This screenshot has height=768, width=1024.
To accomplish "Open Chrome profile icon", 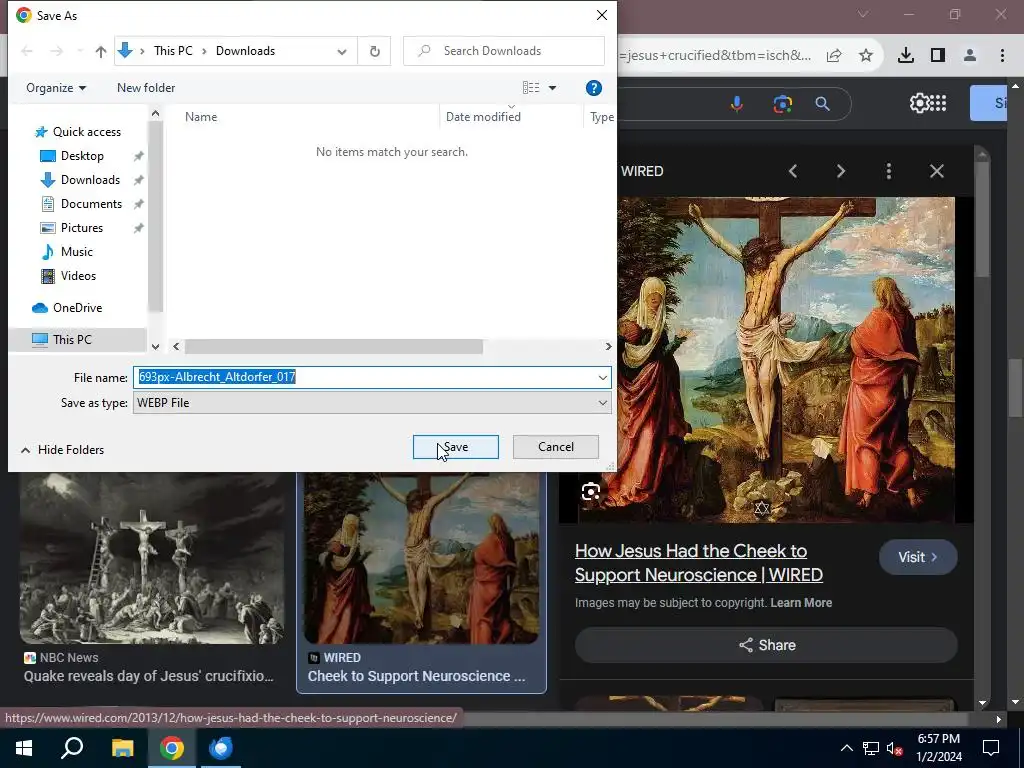I will (970, 56).
